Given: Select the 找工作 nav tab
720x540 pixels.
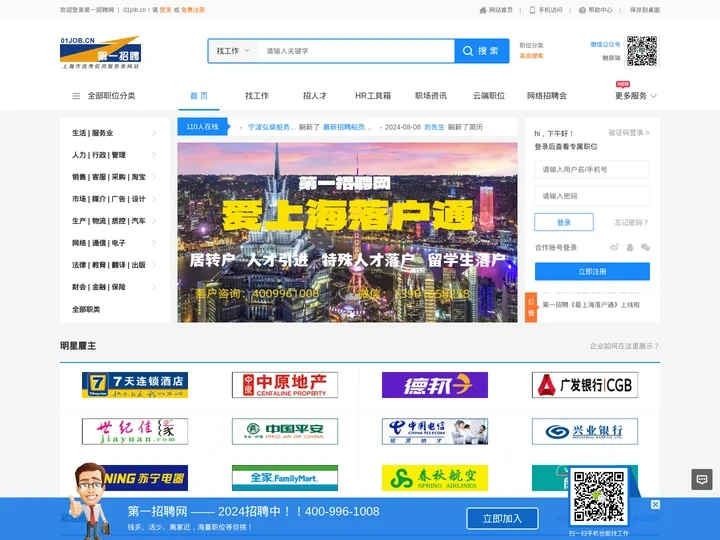Looking at the screenshot, I should pos(257,96).
